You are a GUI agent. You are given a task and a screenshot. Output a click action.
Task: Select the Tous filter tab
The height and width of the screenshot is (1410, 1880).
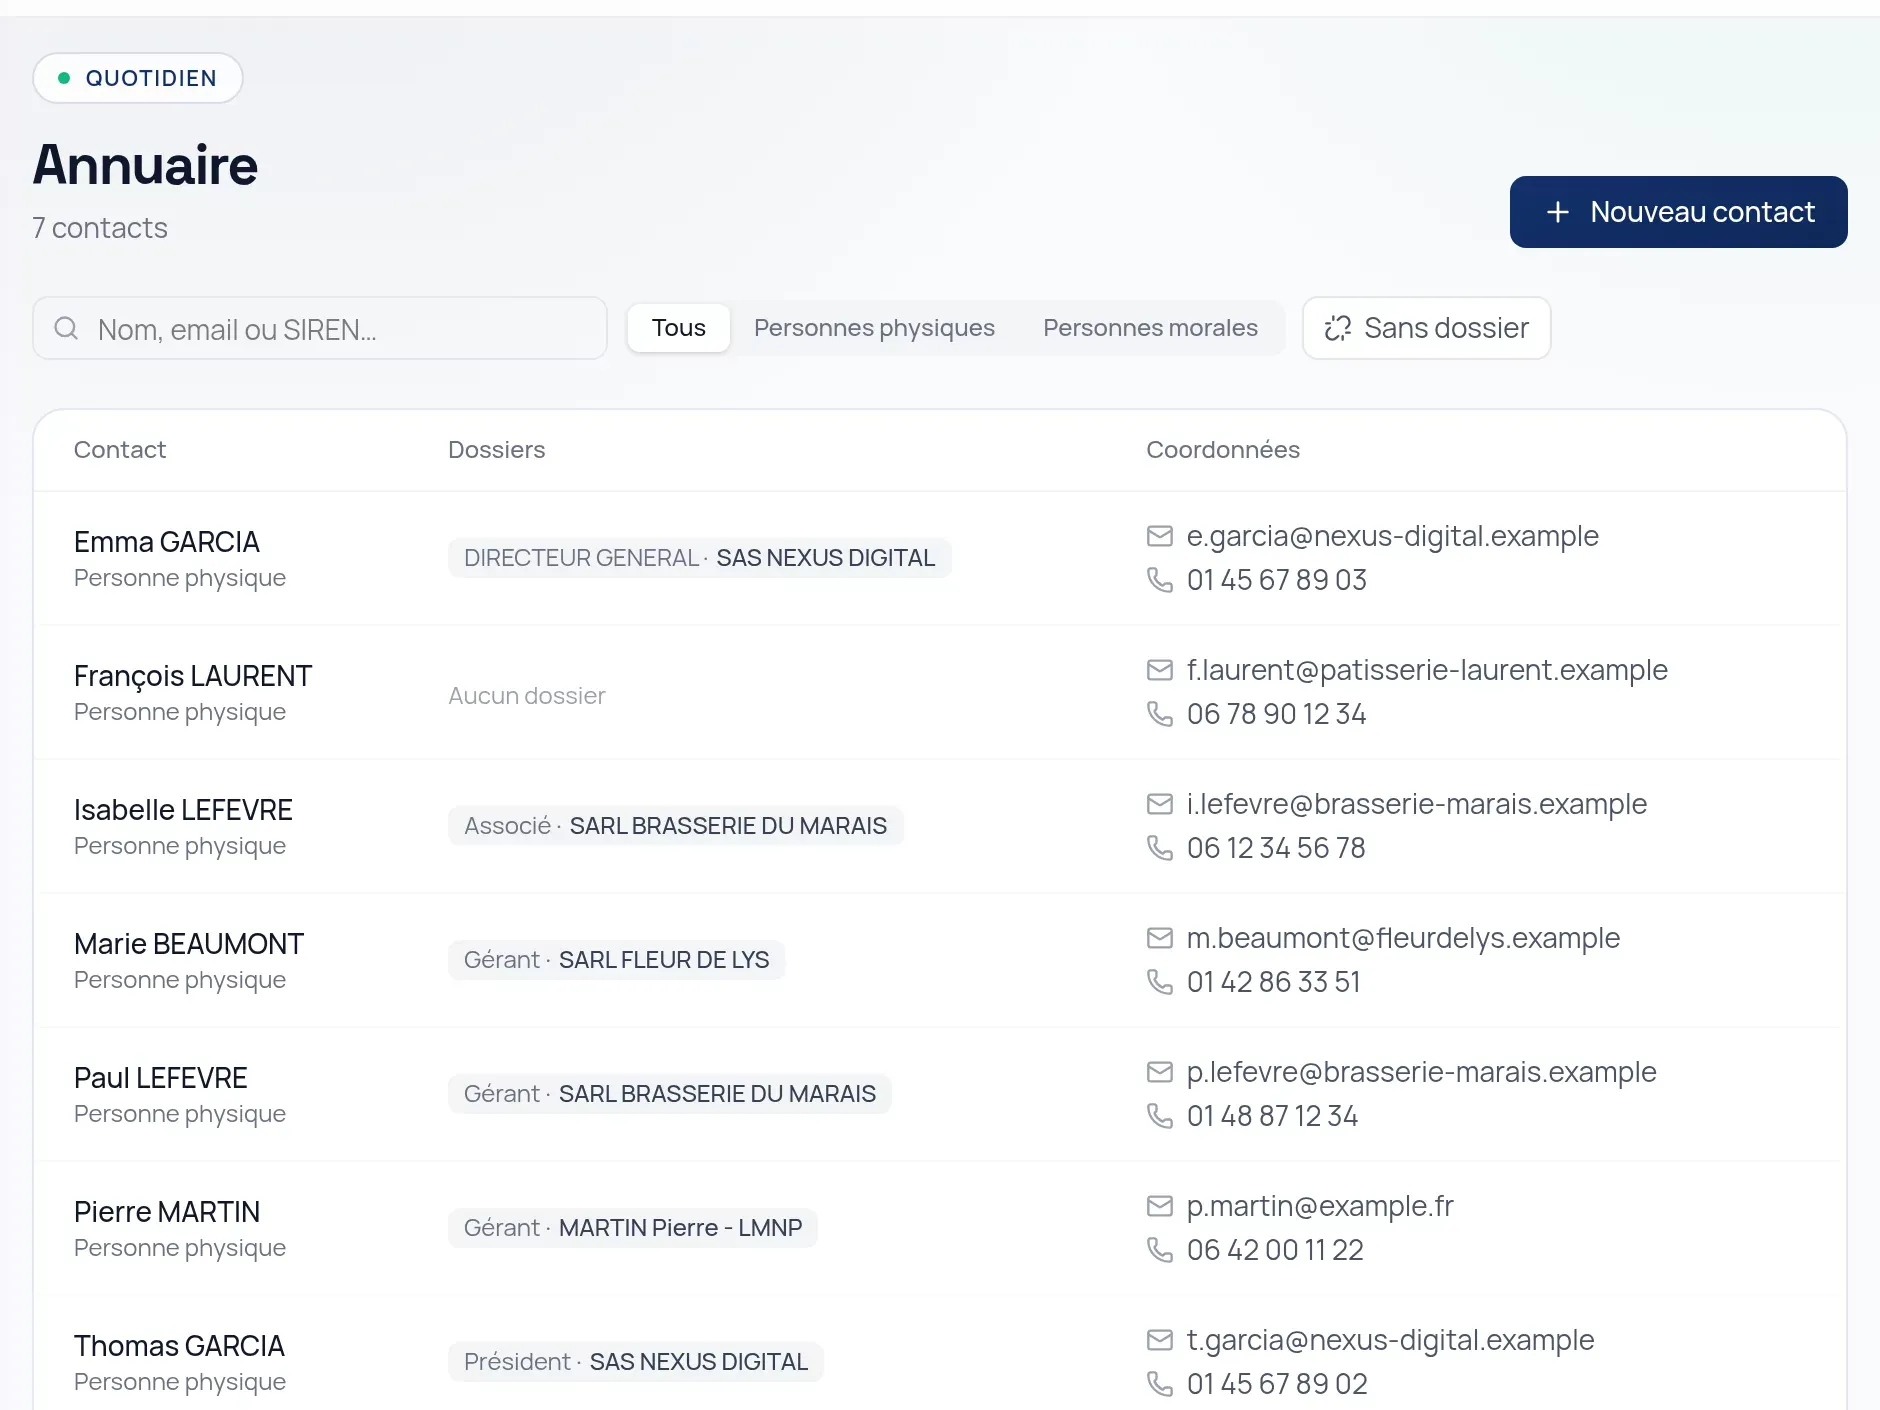678,328
